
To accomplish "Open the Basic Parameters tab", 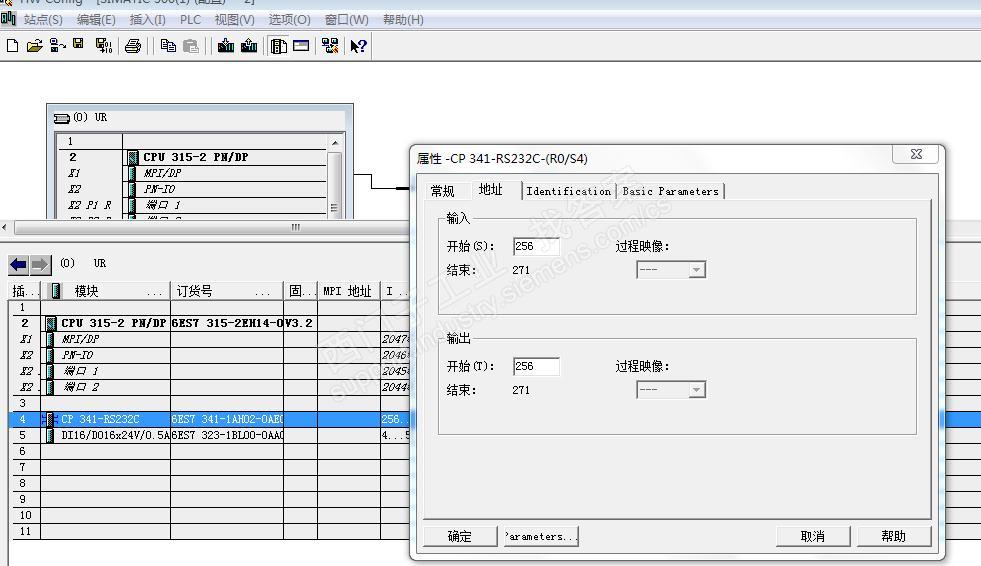I will pyautogui.click(x=670, y=191).
